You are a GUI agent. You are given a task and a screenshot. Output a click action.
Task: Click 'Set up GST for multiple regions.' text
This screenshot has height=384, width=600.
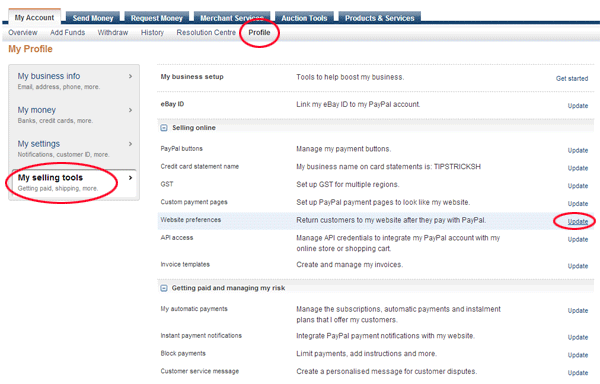(347, 184)
